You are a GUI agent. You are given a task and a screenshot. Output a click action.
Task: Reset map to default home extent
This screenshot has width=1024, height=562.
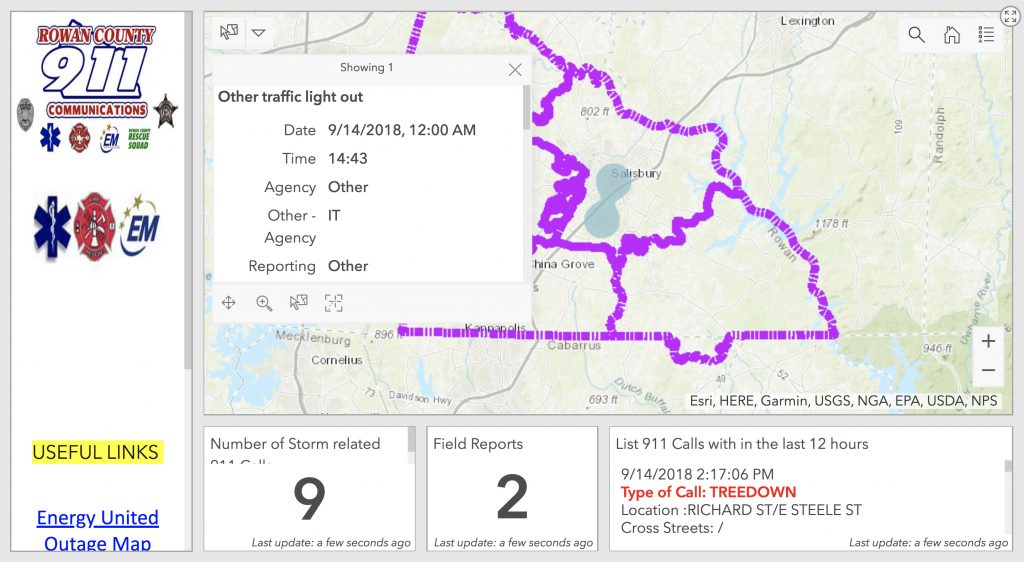tap(952, 35)
